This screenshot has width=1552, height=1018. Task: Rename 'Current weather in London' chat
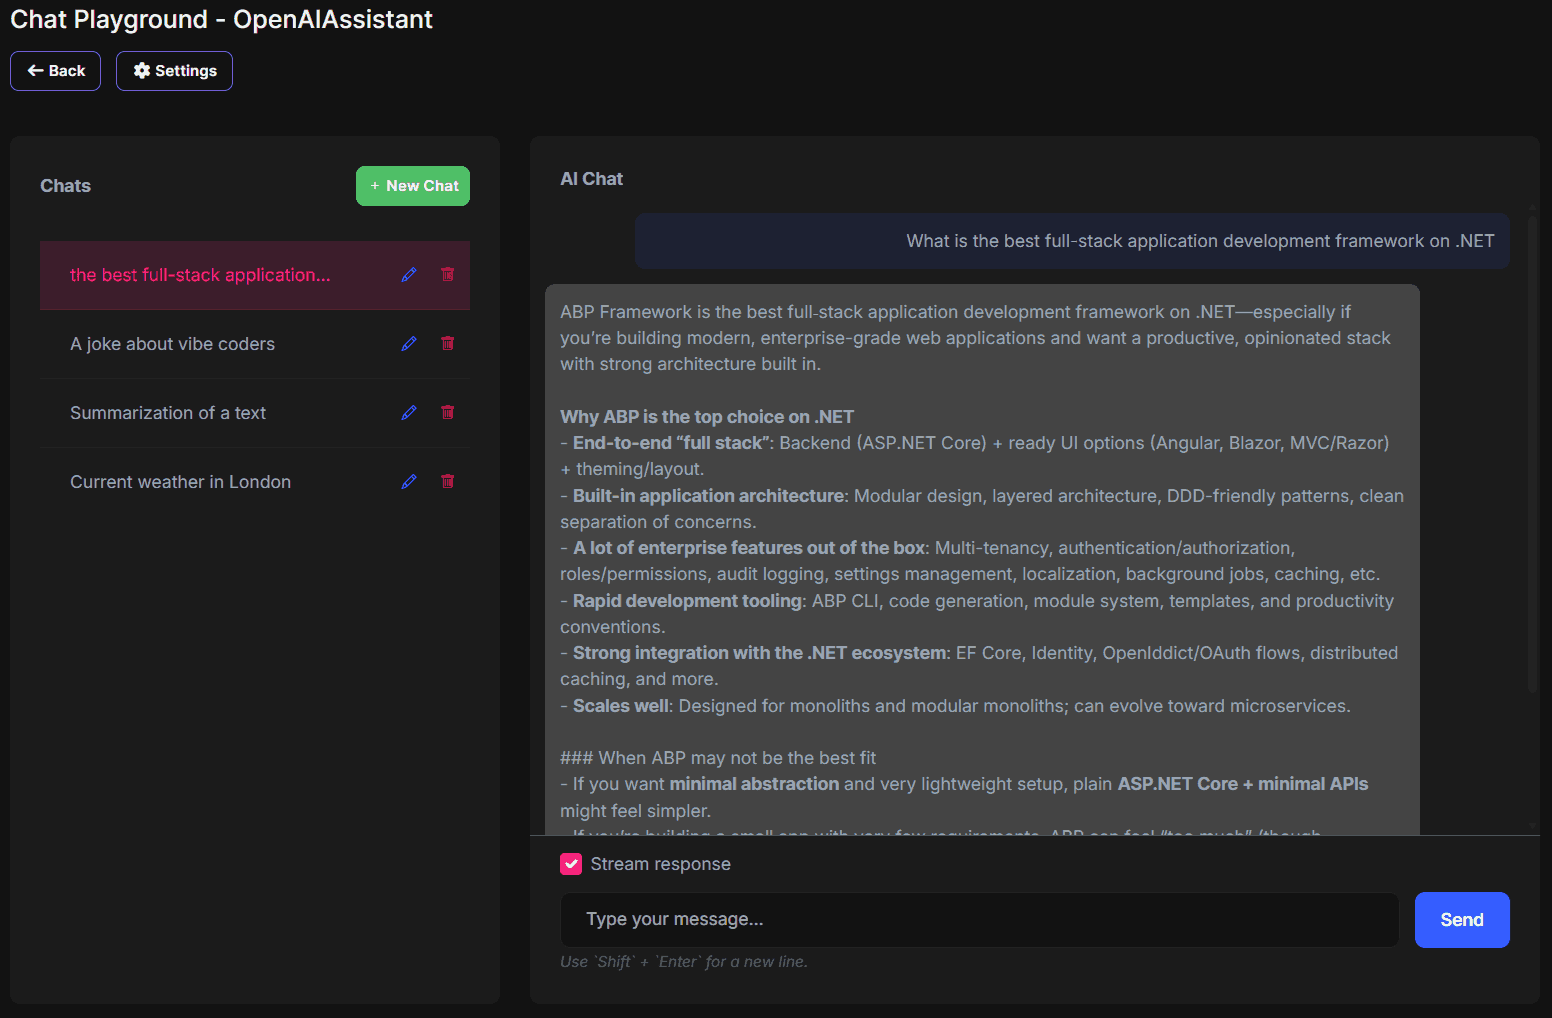pos(408,481)
